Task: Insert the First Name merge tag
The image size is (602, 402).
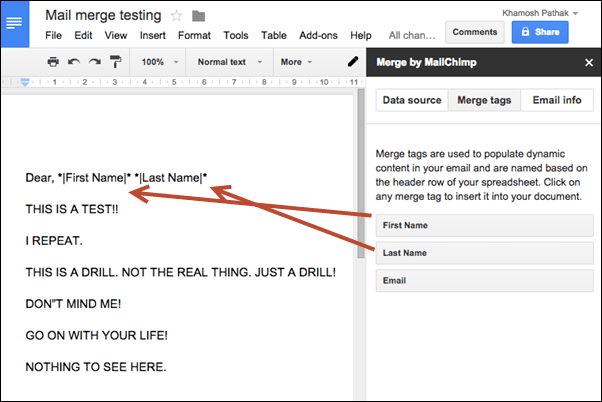Action: (x=485, y=225)
